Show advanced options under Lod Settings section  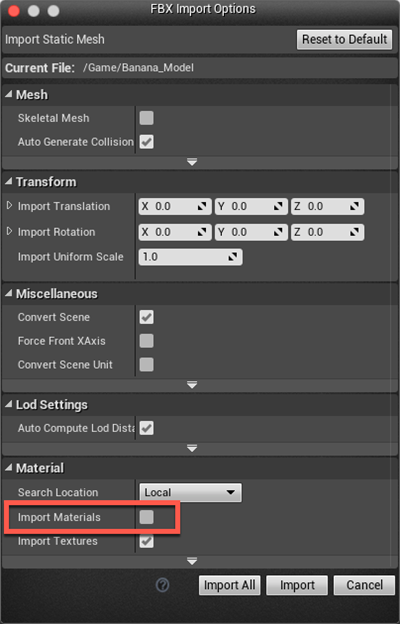point(192,448)
